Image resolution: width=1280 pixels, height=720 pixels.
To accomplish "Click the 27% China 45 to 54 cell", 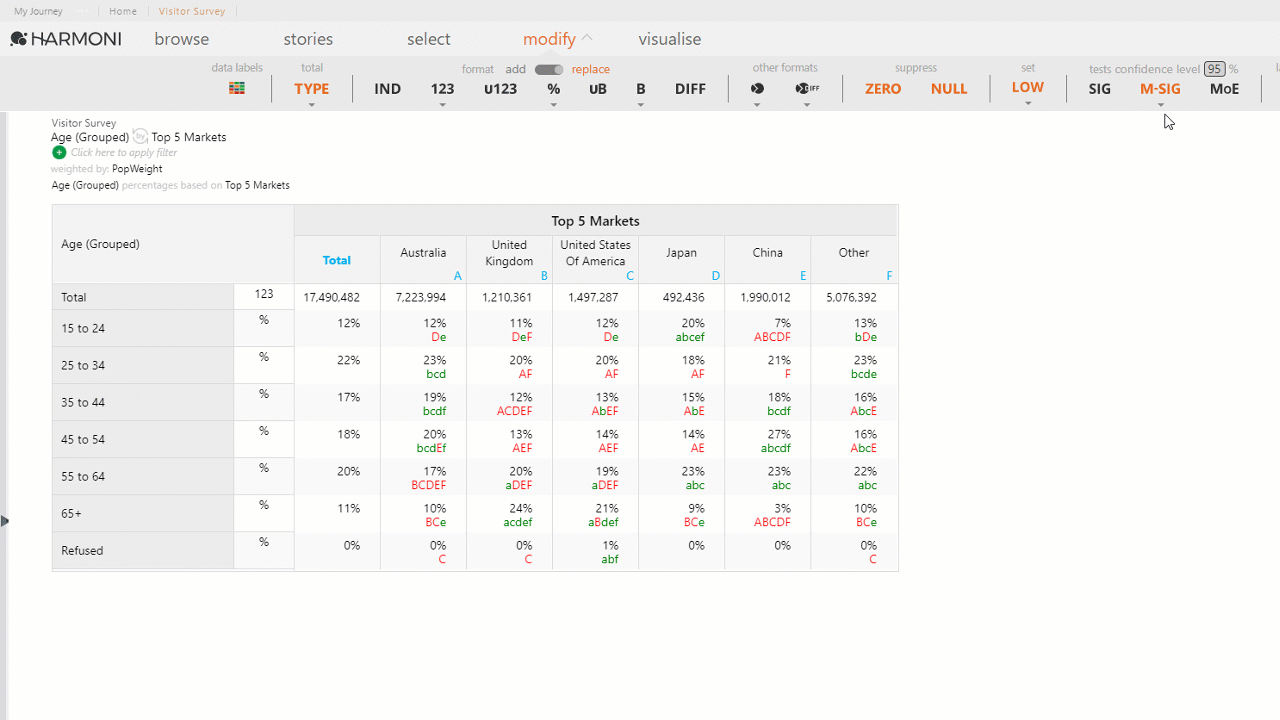I will 767,440.
